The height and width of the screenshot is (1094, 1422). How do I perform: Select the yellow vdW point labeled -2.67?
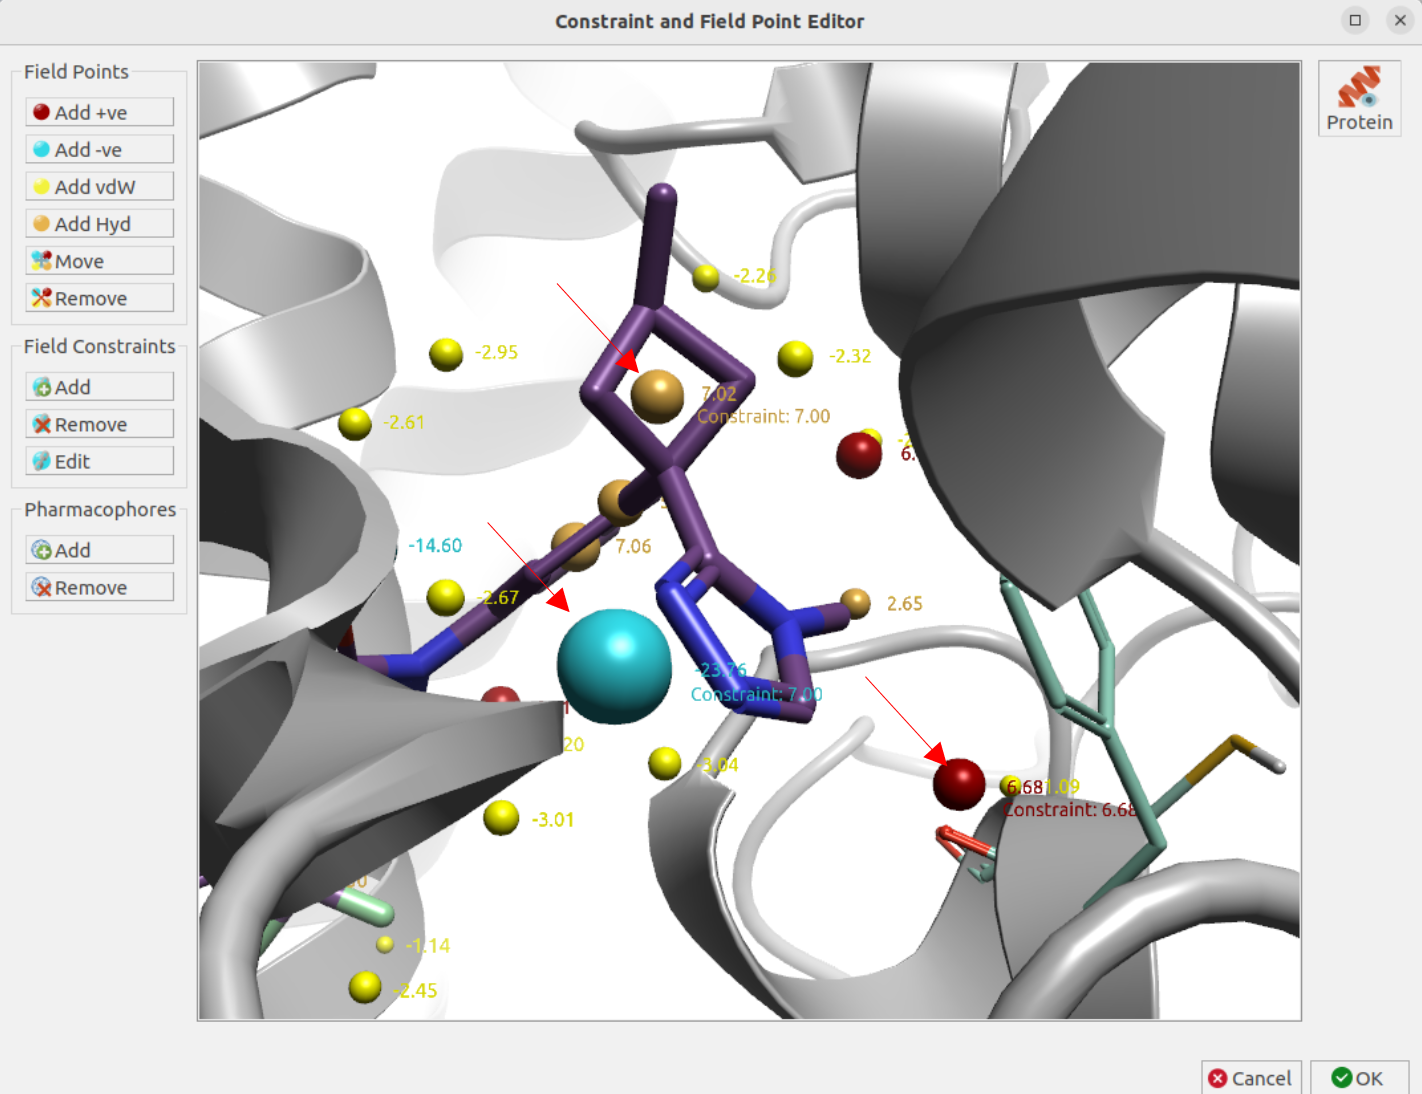[445, 597]
